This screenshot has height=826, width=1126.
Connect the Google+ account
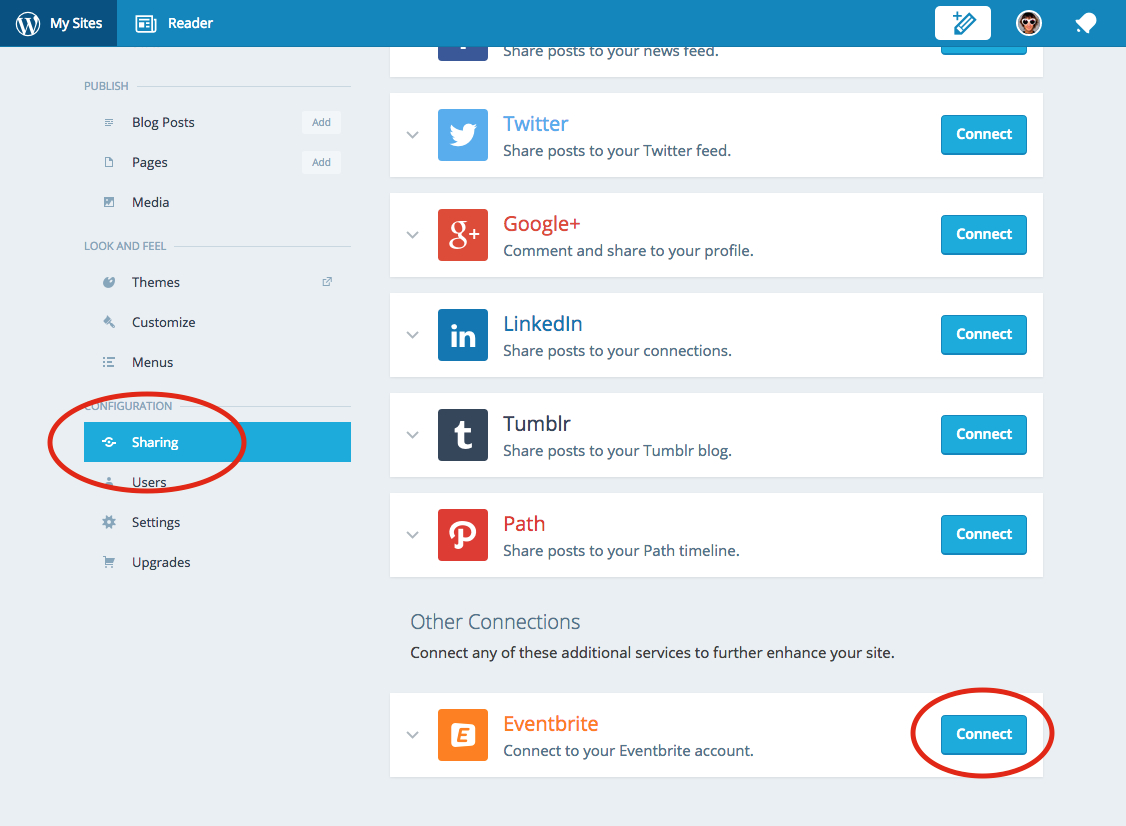[x=983, y=234]
